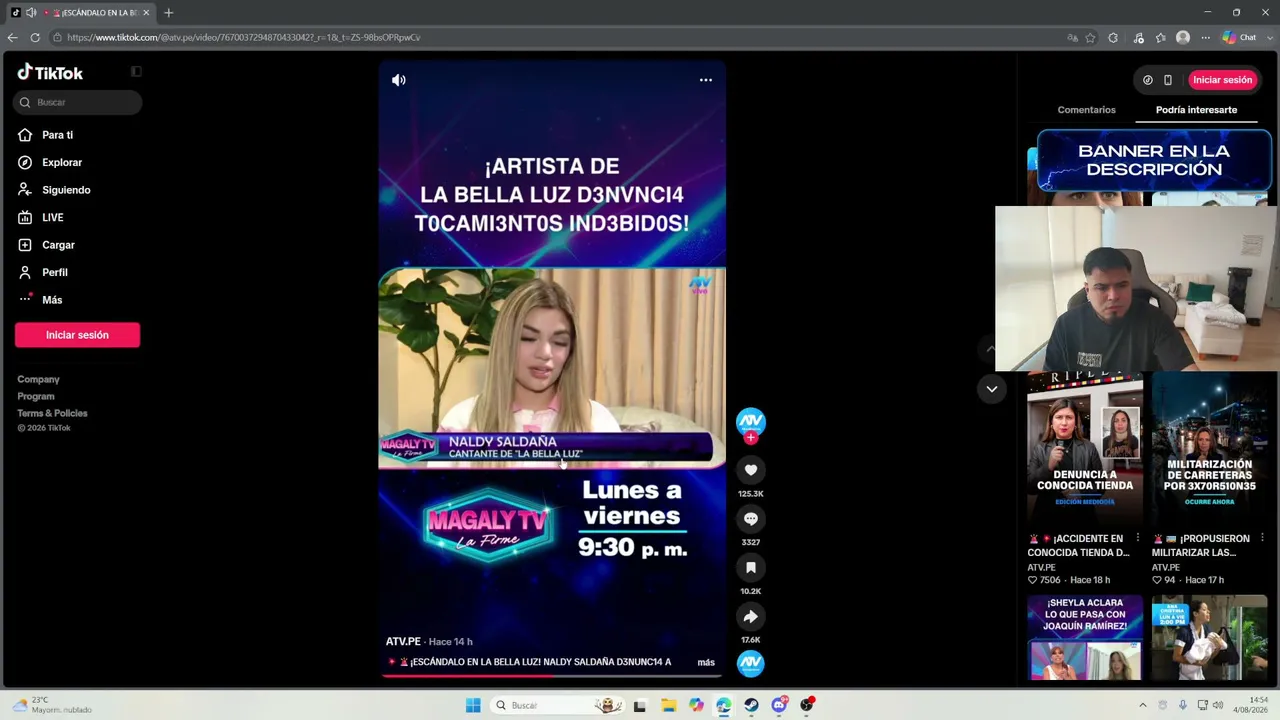This screenshot has height=720, width=1280.
Task: Open the Program footer link
Action: [x=36, y=396]
